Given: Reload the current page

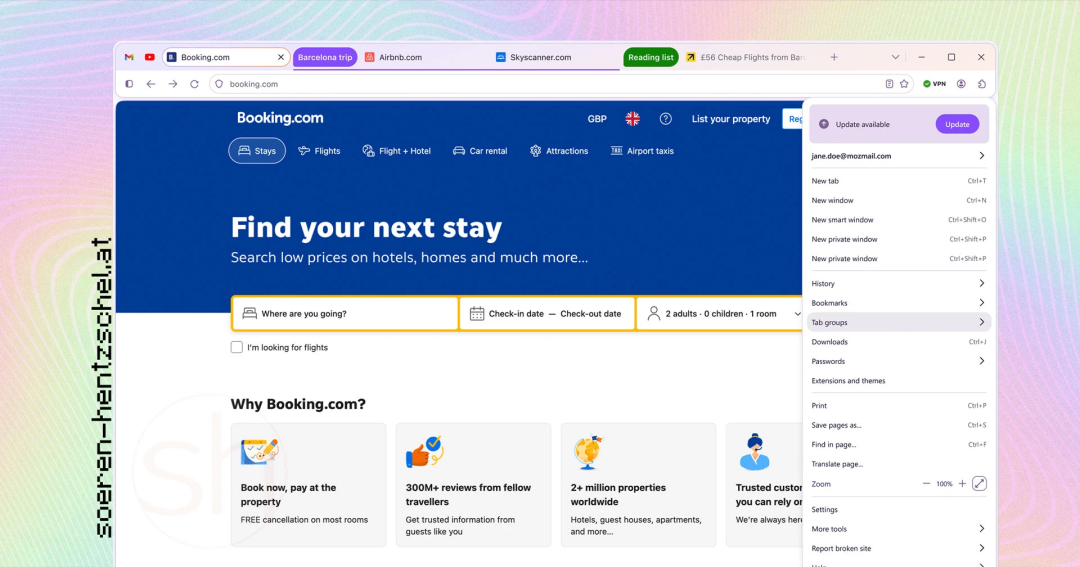Looking at the screenshot, I should (194, 84).
